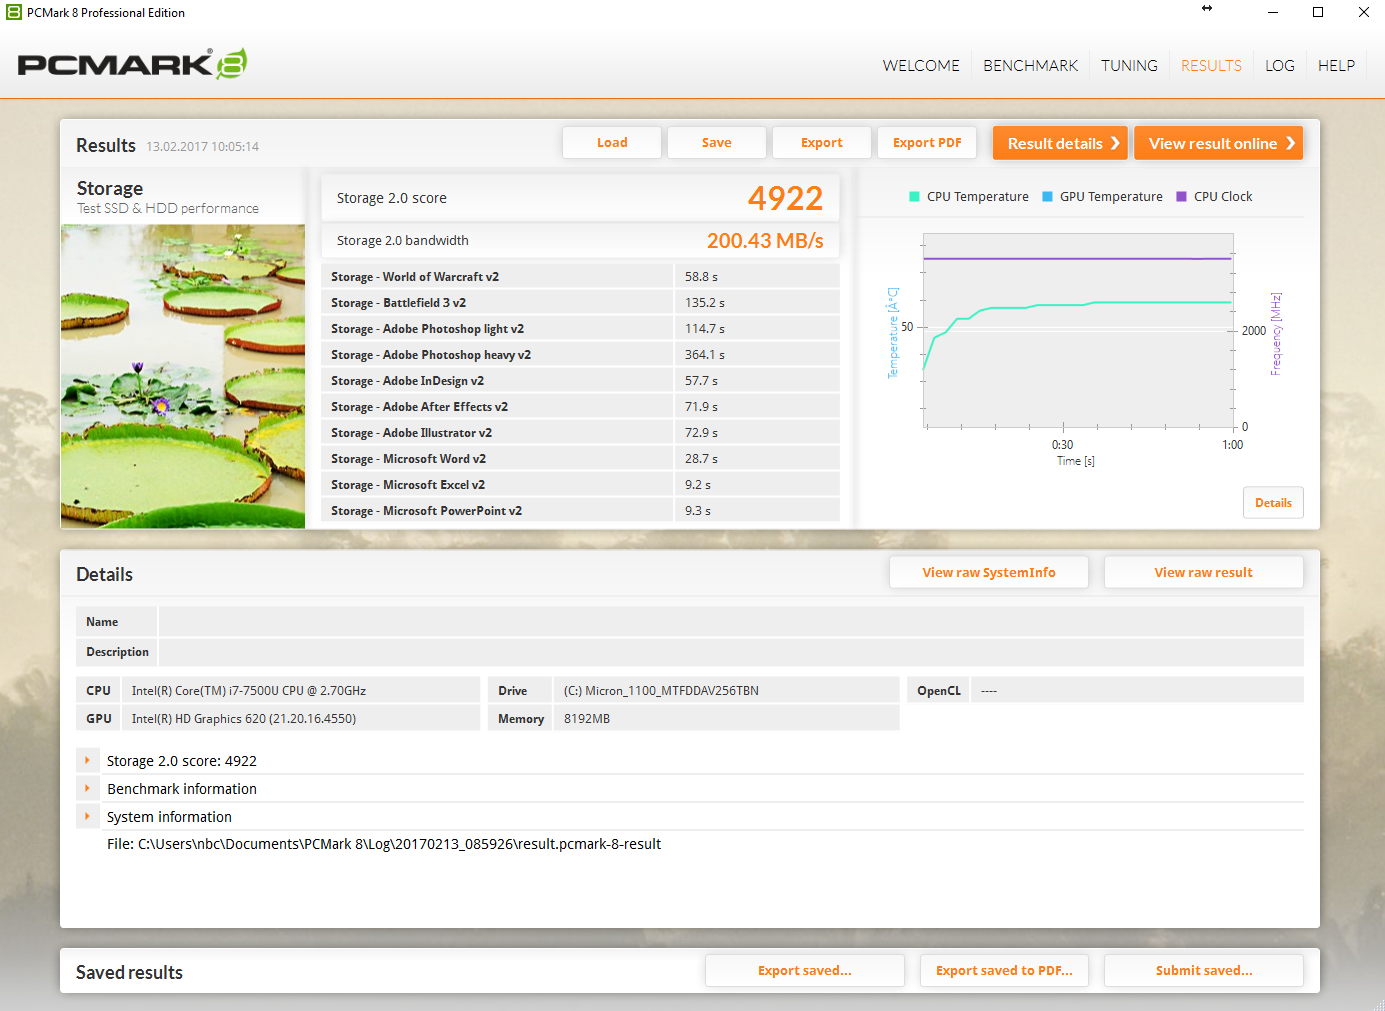Click the Export button
1385x1011 pixels.
(822, 143)
